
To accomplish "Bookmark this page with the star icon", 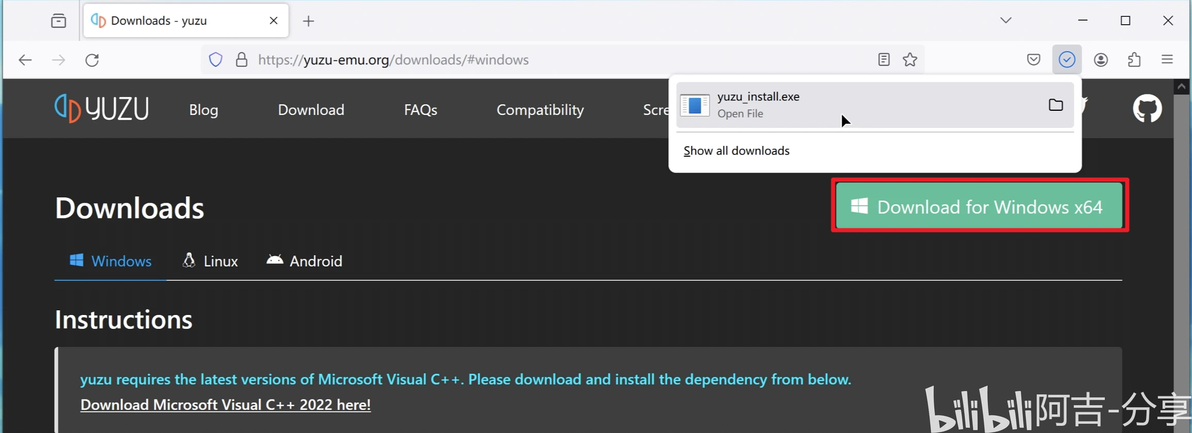I will 910,60.
